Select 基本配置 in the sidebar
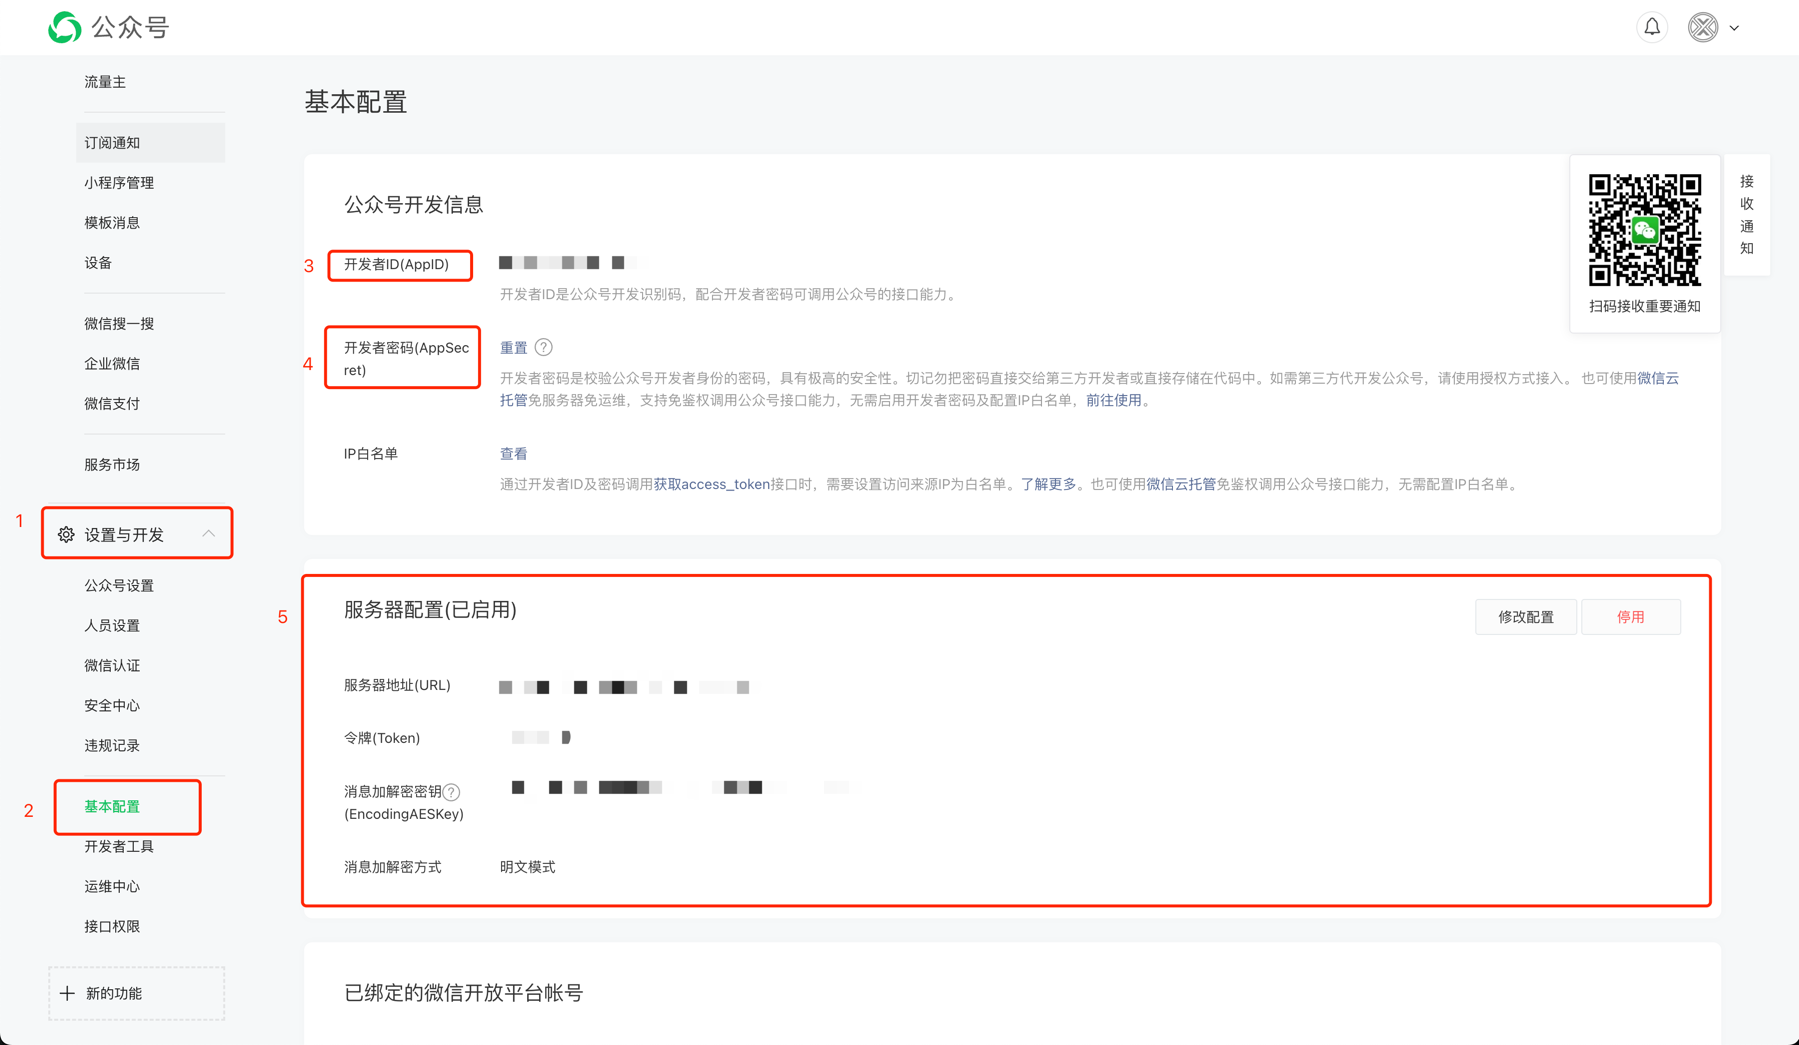This screenshot has width=1799, height=1045. coord(112,807)
